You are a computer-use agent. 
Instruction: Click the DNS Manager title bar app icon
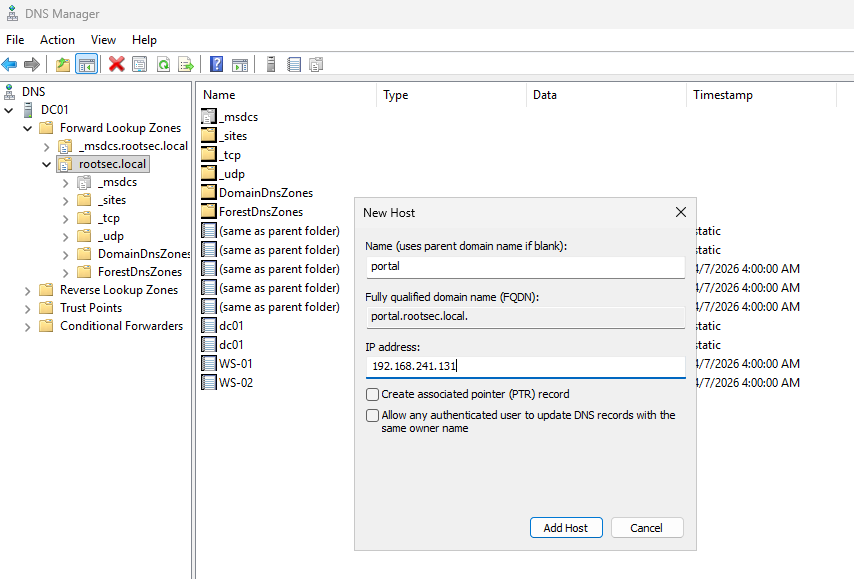(12, 14)
